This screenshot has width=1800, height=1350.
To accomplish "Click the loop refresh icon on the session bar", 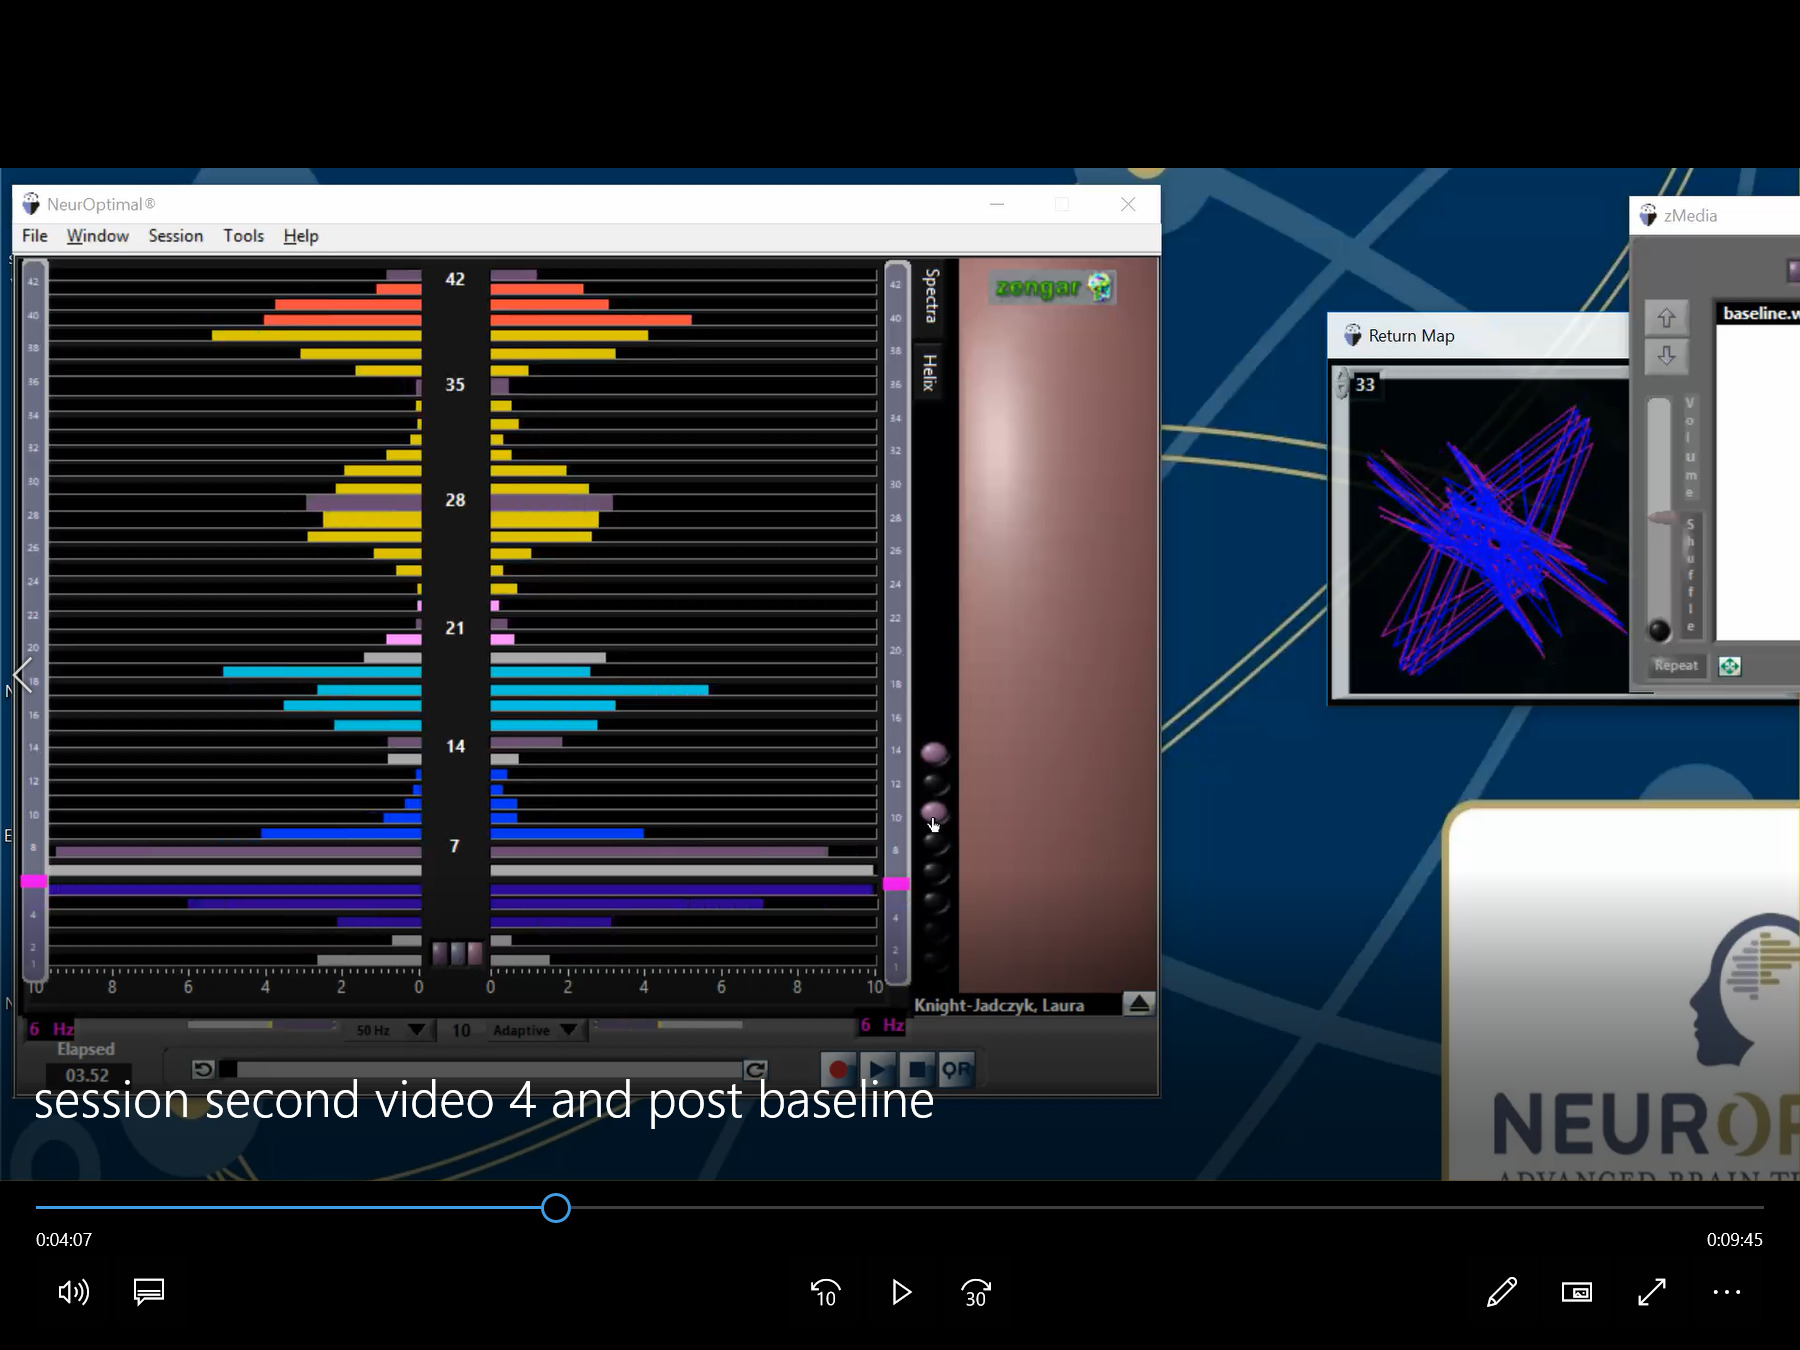I will pyautogui.click(x=757, y=1068).
